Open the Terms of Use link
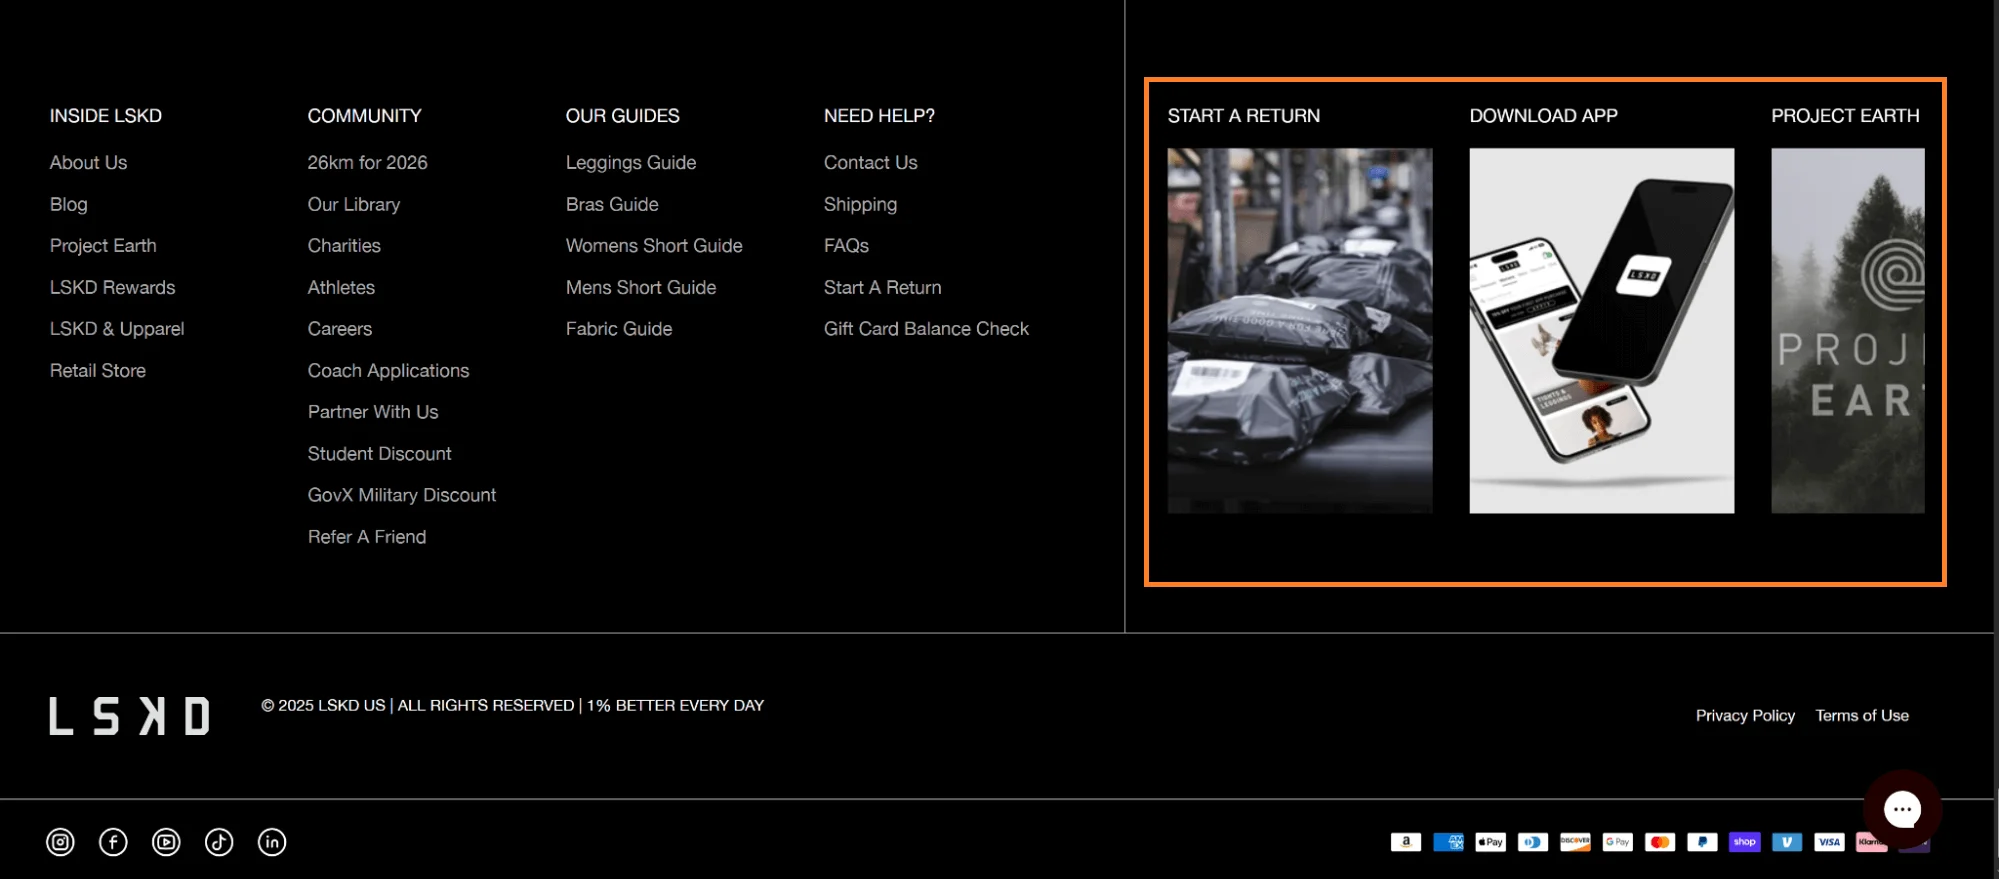Screen dimensions: 1999x879 [x=1862, y=716]
